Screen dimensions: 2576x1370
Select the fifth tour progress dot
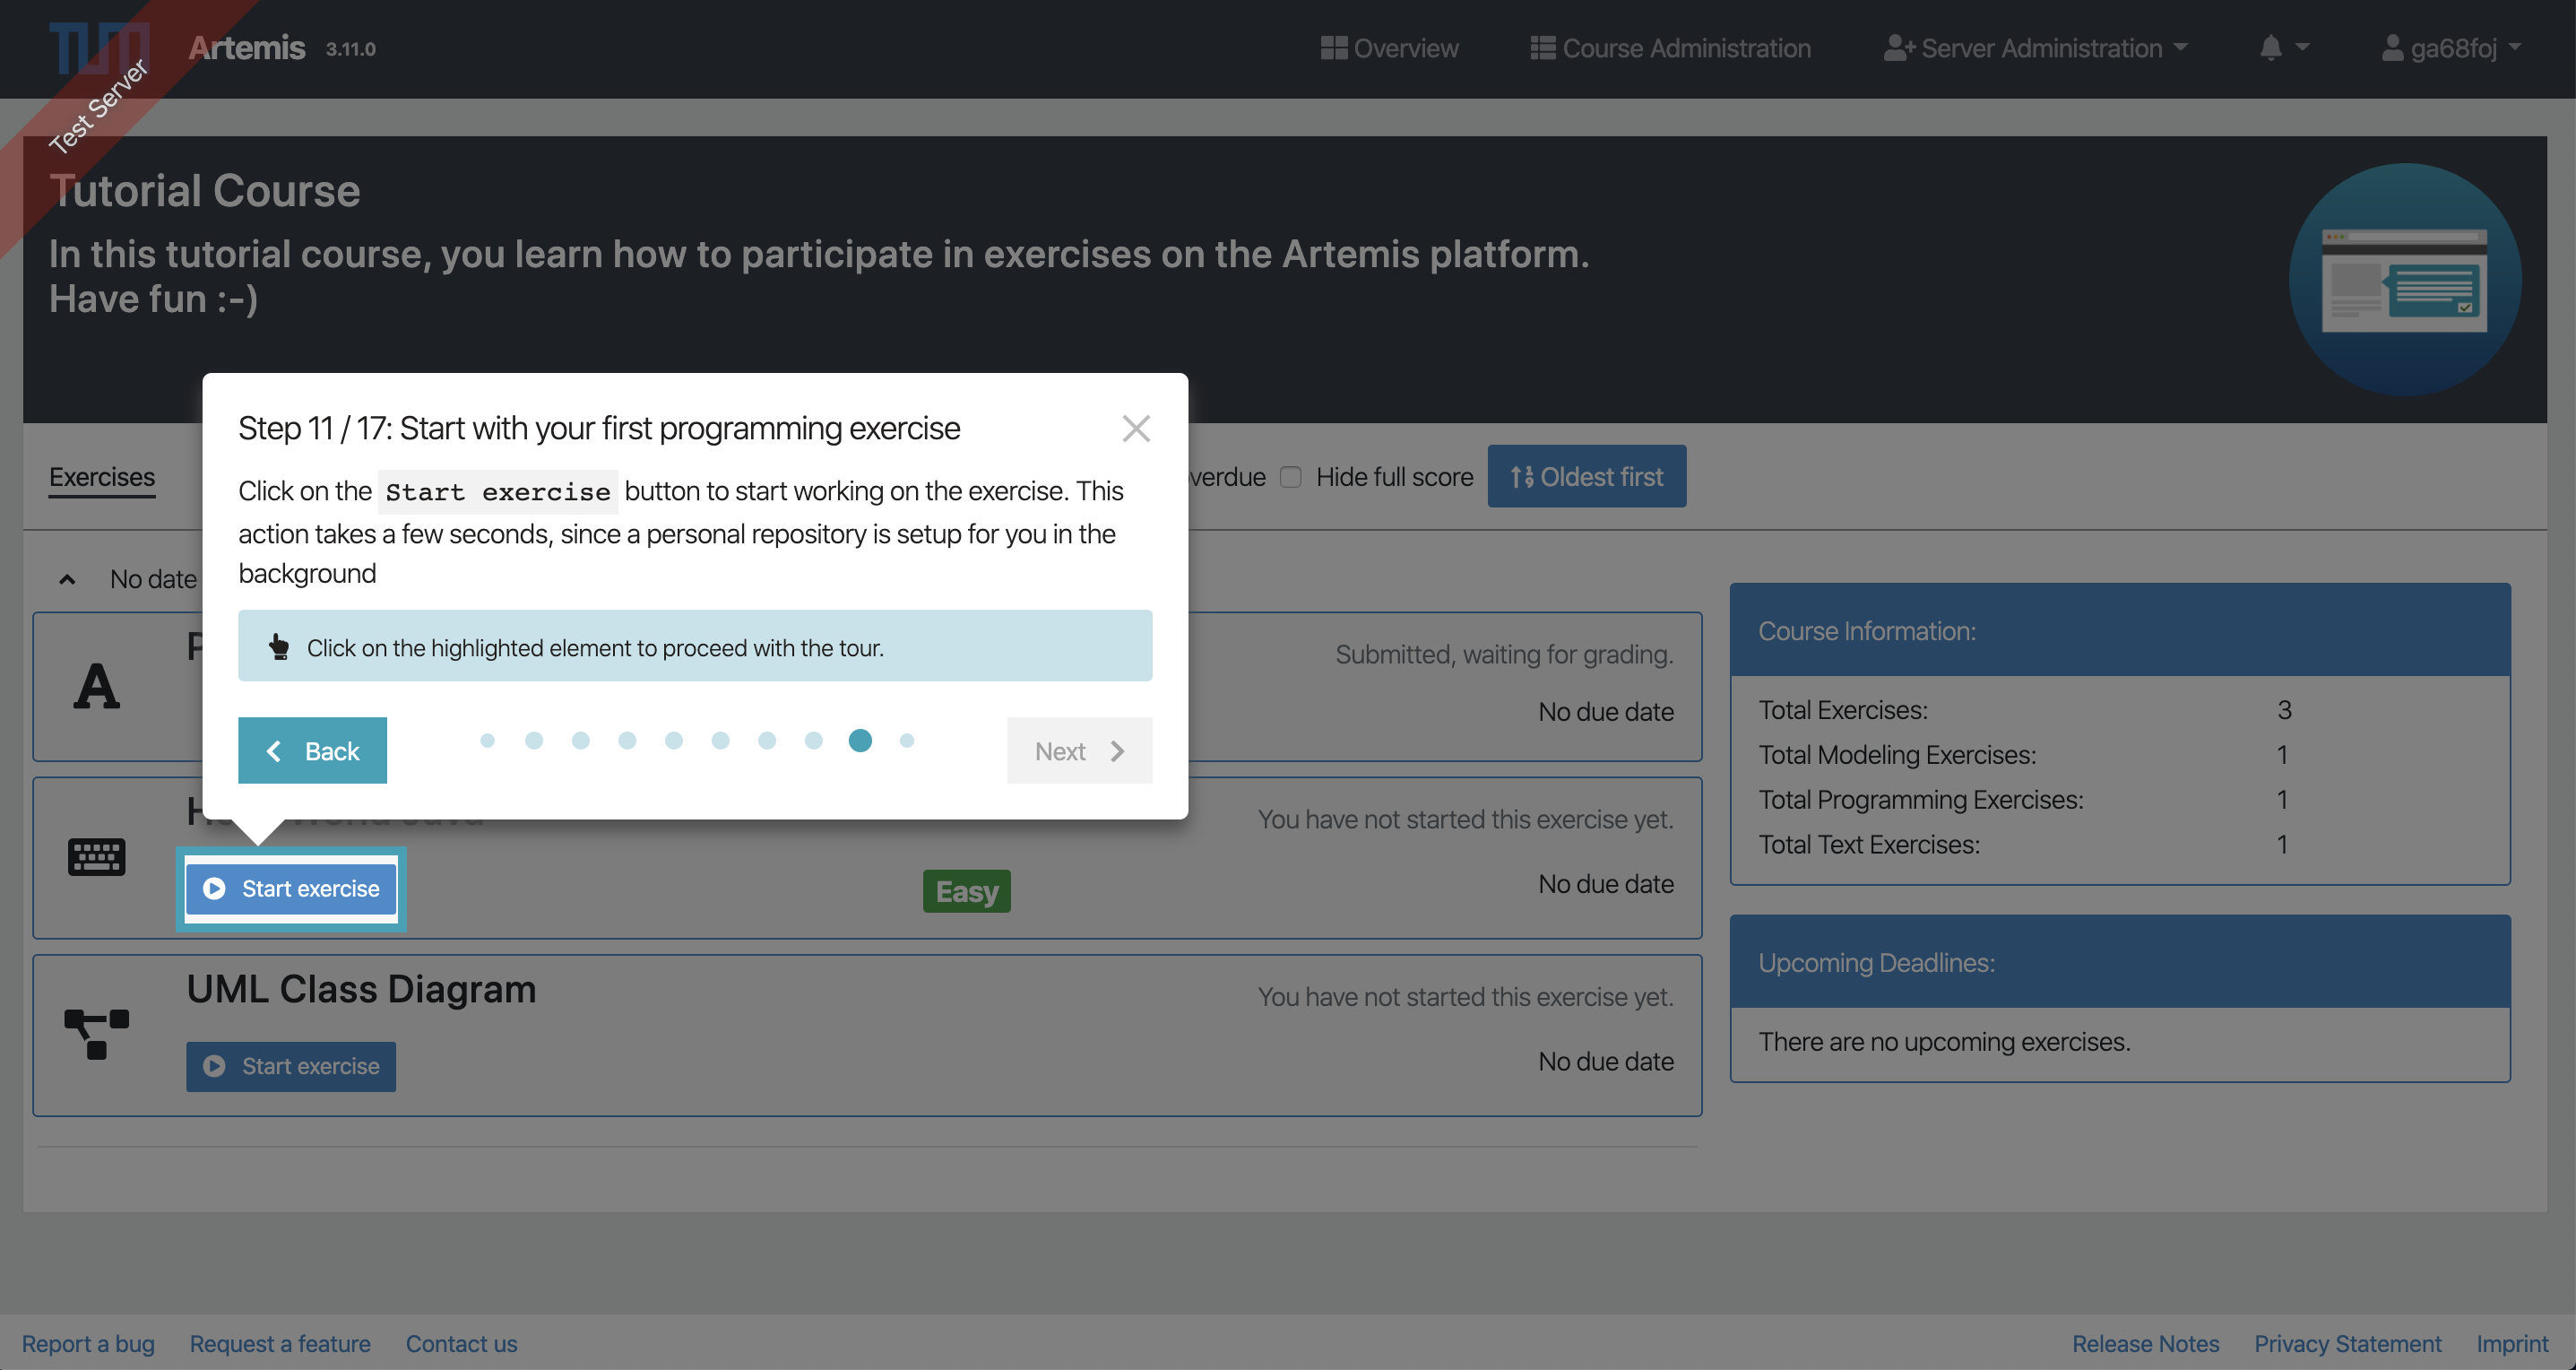click(674, 740)
